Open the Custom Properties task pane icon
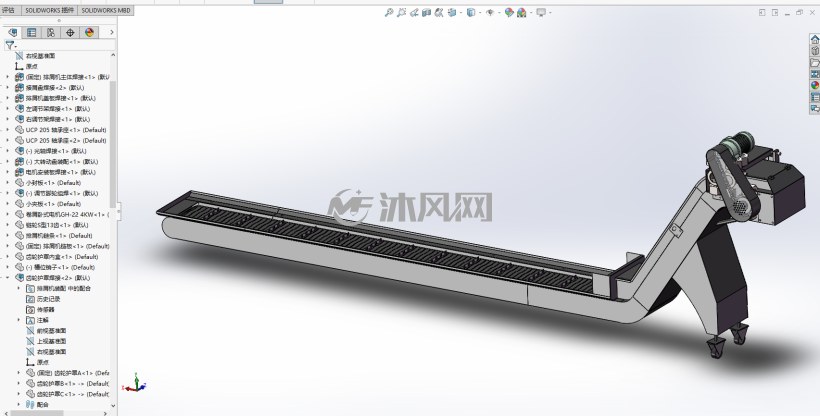 point(815,97)
